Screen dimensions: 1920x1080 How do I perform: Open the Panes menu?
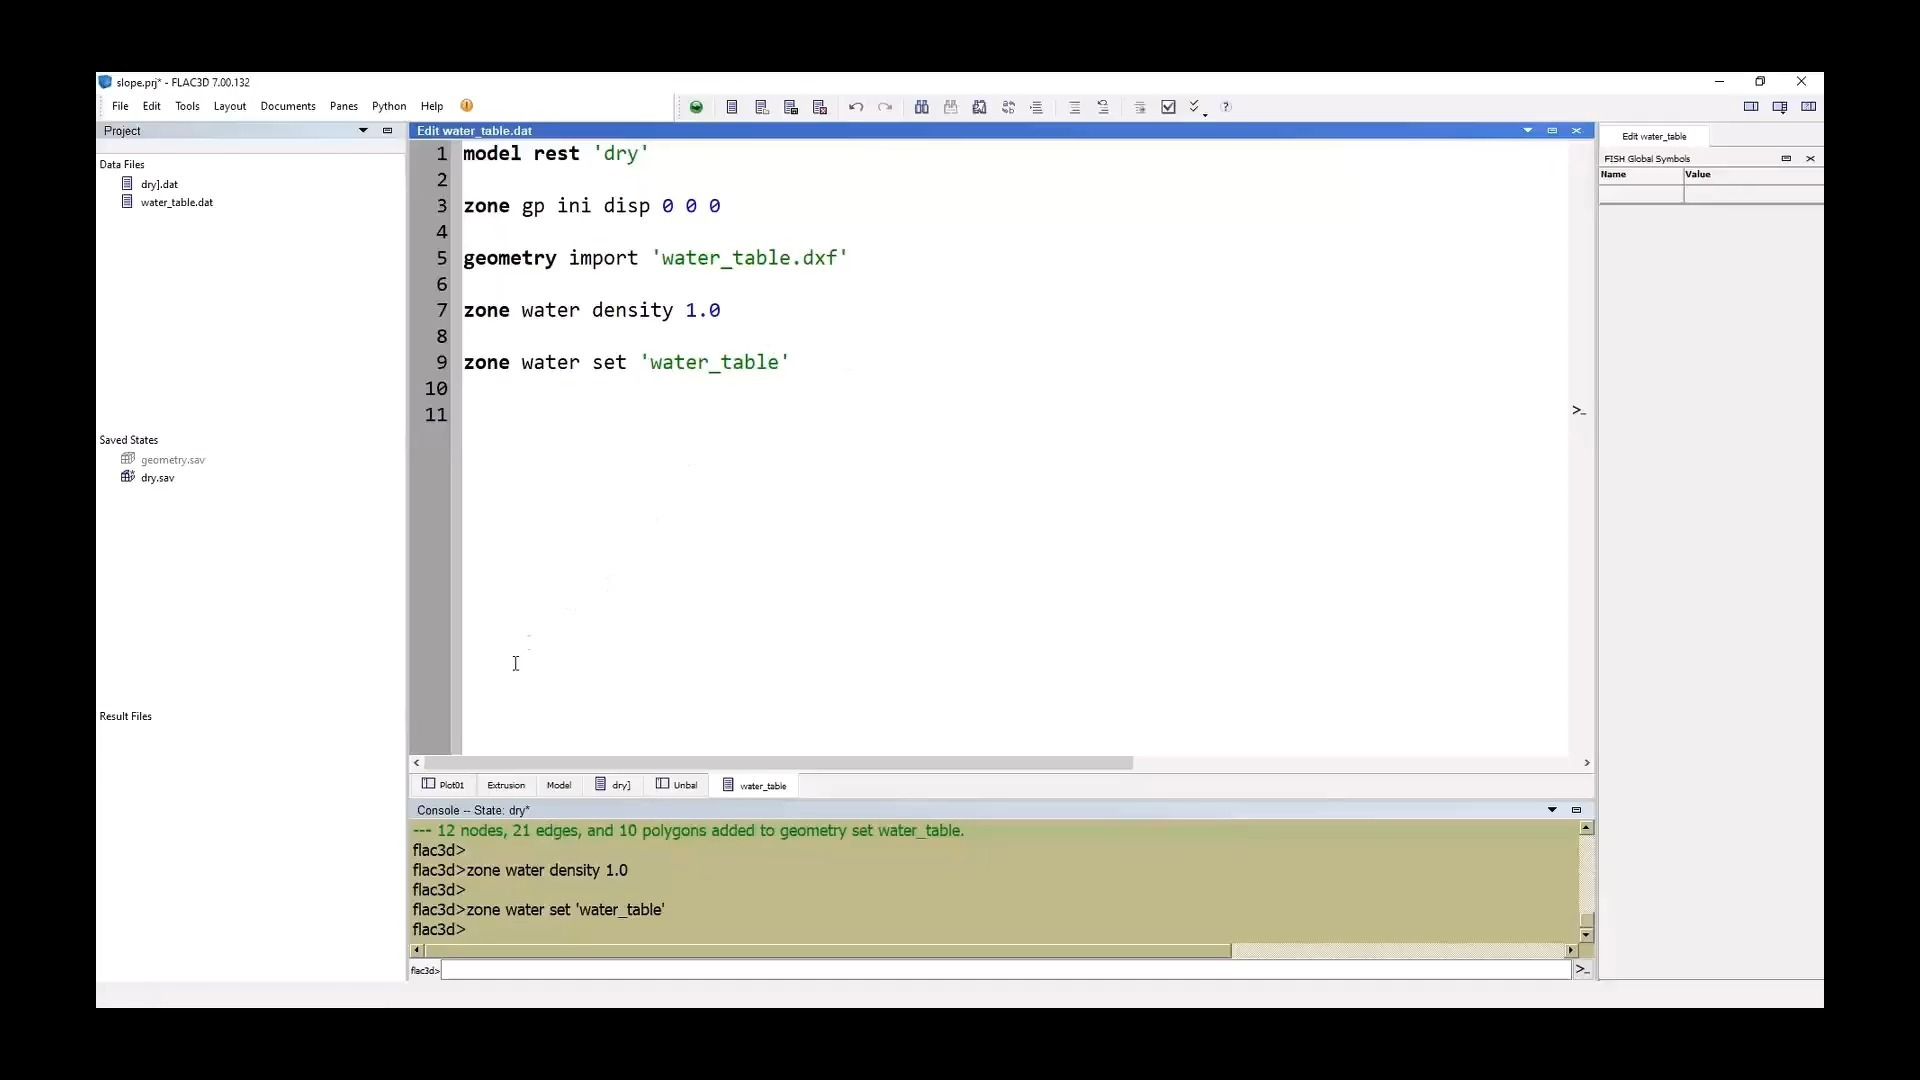coord(343,106)
